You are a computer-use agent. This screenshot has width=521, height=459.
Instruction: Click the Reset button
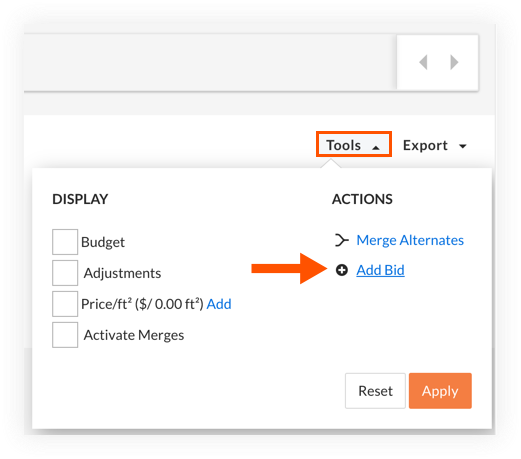[375, 391]
